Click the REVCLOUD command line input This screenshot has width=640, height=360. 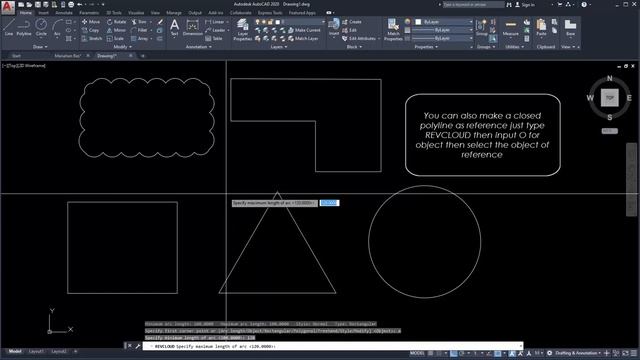click(332, 346)
